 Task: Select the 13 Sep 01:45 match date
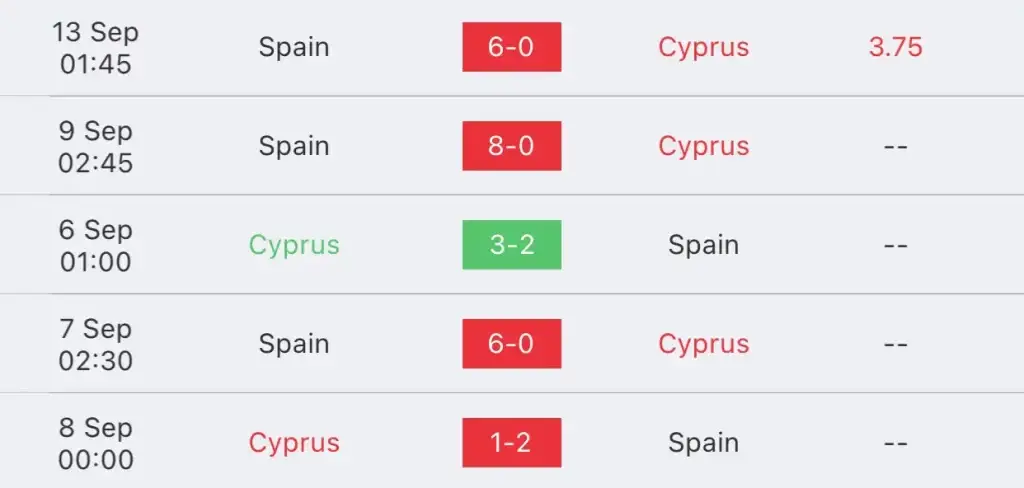coord(96,48)
